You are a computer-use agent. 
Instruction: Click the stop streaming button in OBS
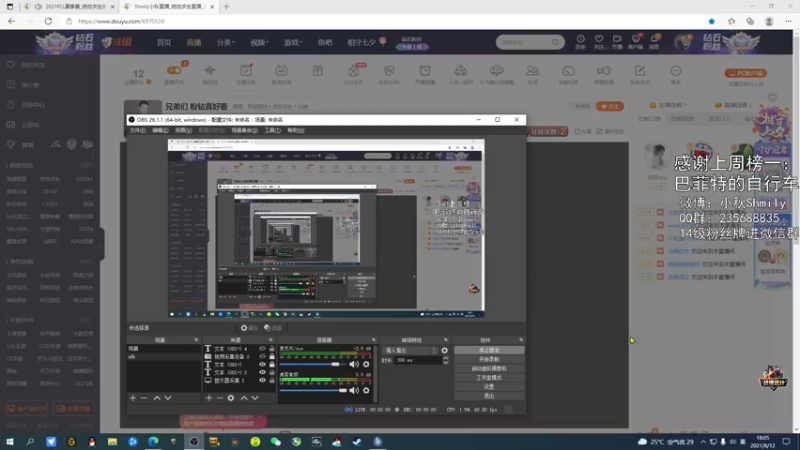click(x=489, y=350)
